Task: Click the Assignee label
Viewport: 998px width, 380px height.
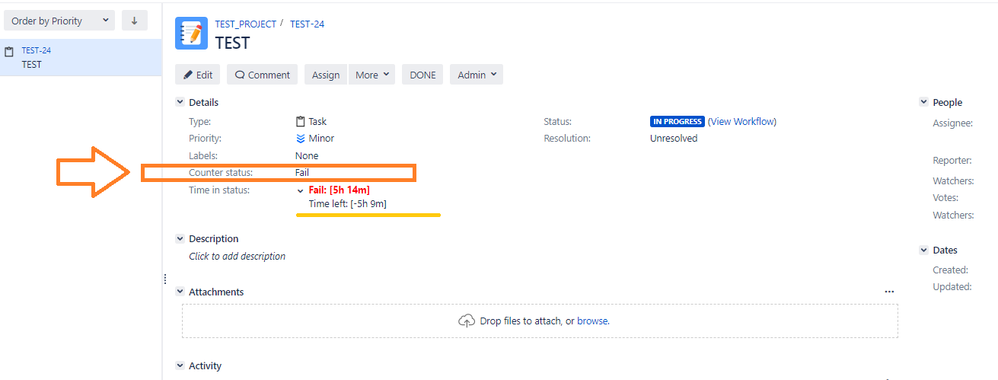Action: (953, 123)
